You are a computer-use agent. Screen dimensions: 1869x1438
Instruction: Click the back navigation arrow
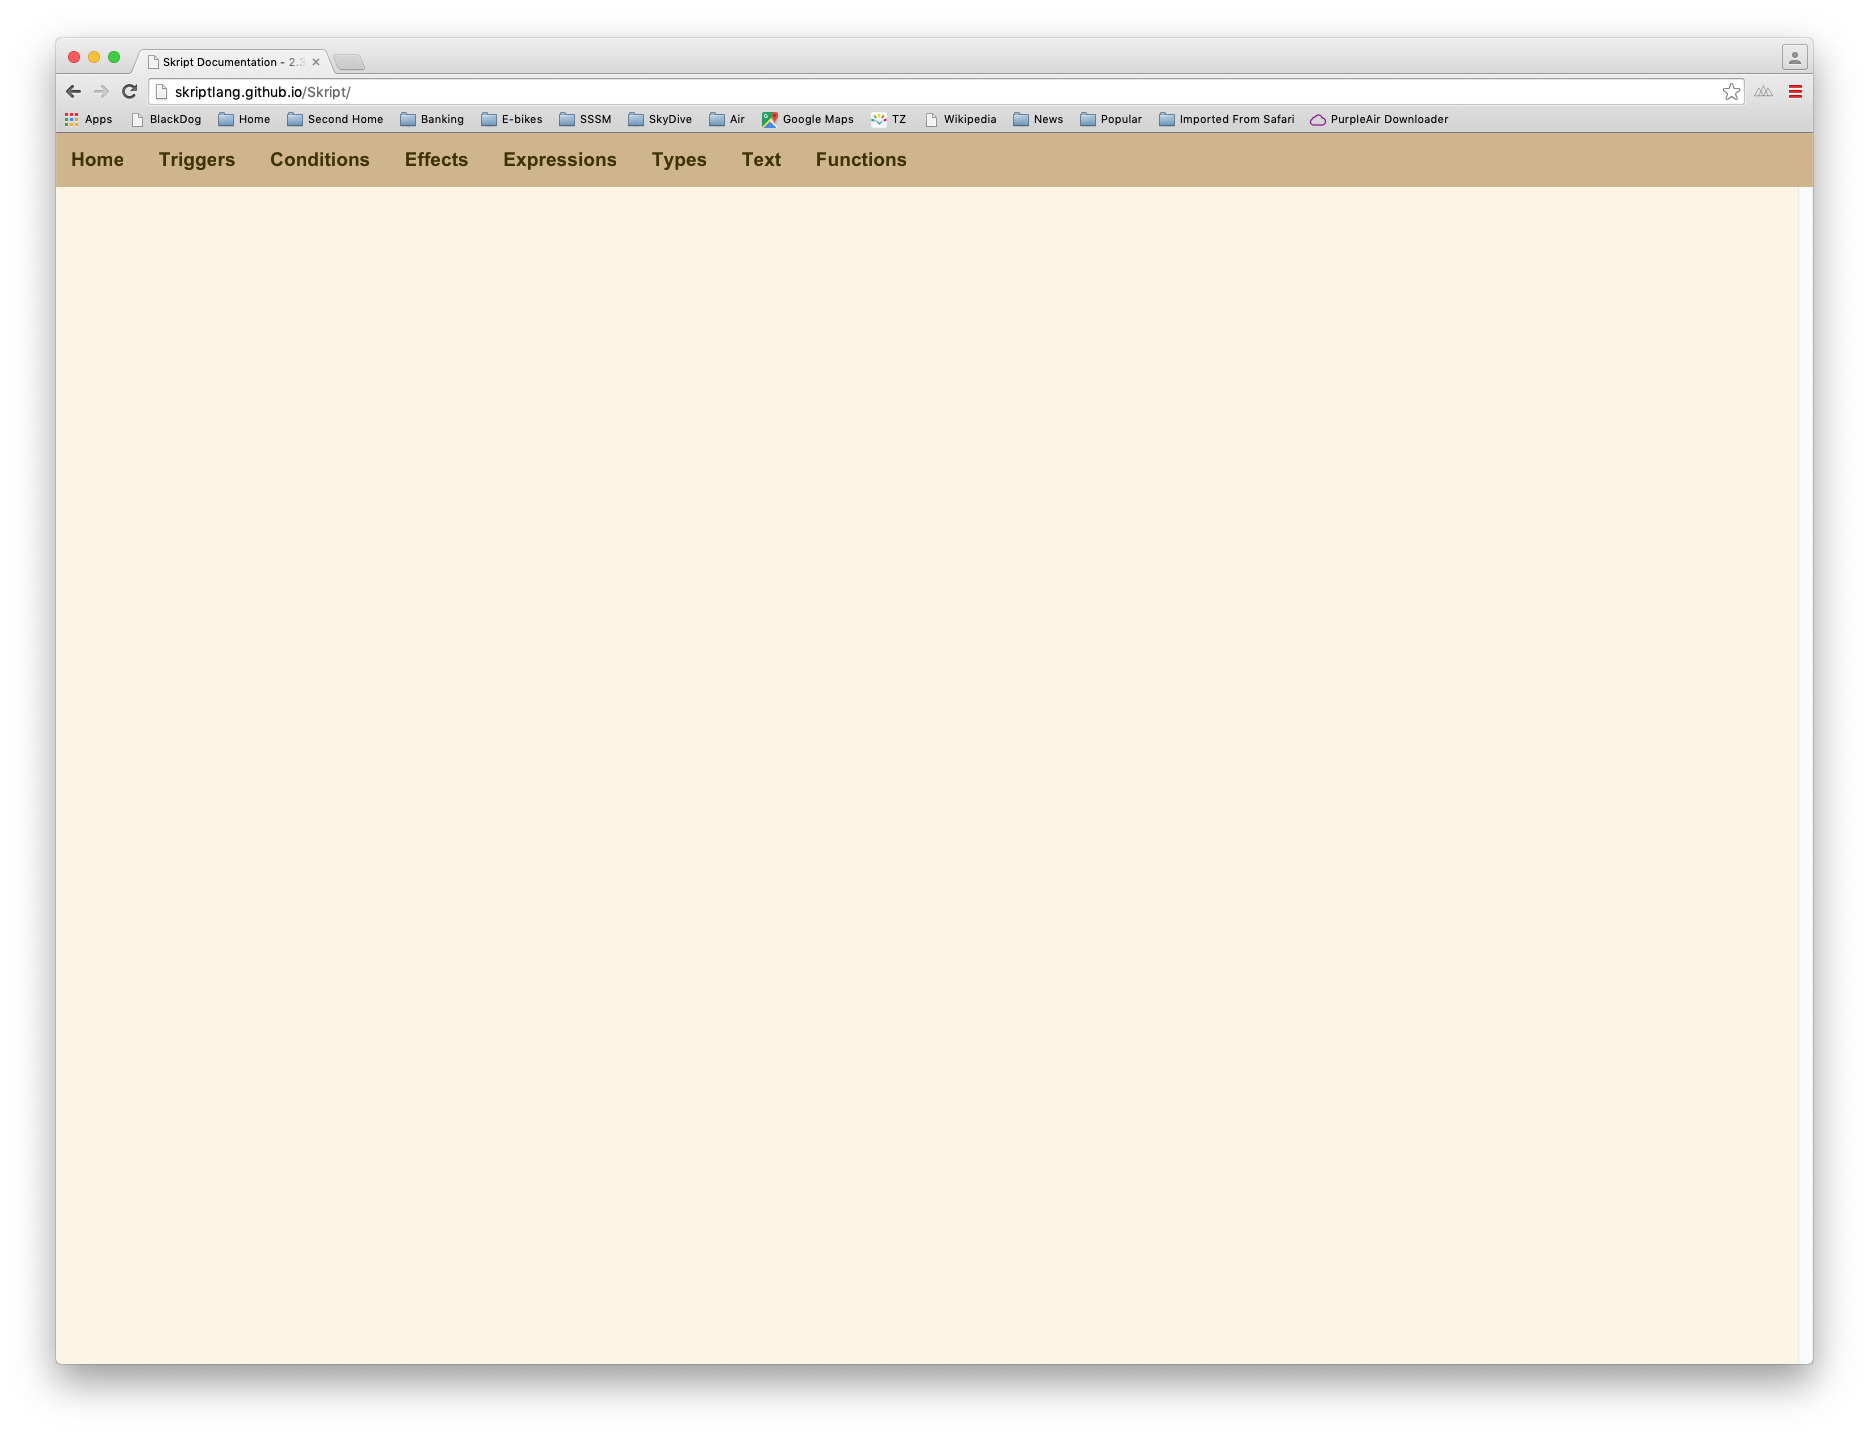coord(73,91)
